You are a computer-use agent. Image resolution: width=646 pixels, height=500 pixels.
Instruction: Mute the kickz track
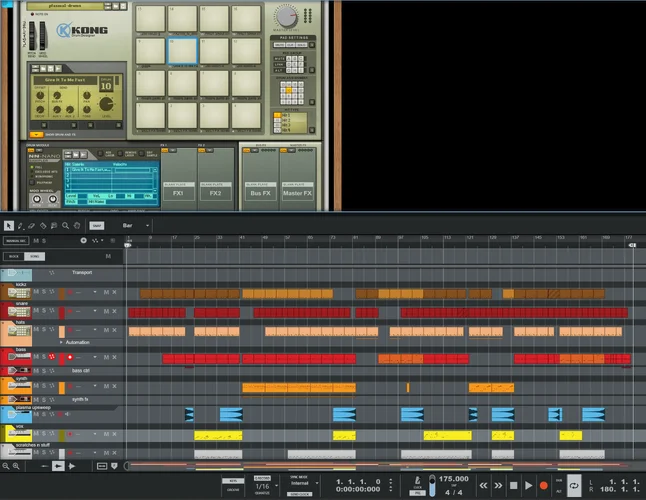36,293
